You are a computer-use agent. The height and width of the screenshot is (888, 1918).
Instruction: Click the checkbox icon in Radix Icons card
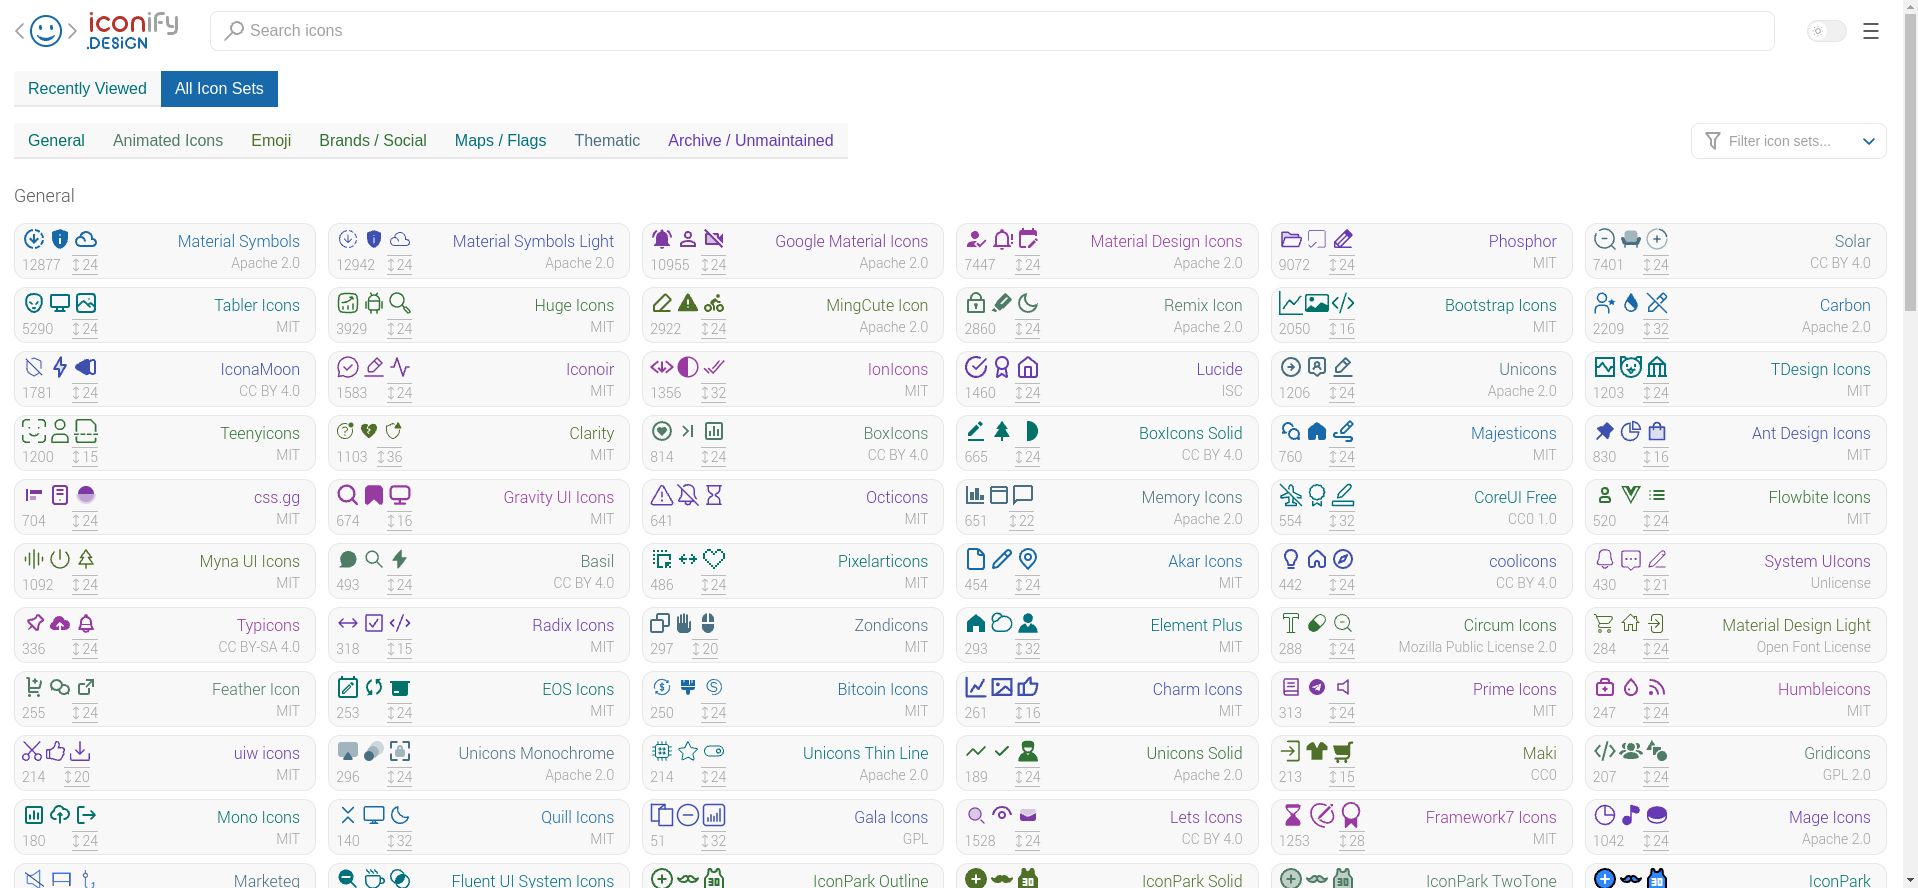click(374, 623)
